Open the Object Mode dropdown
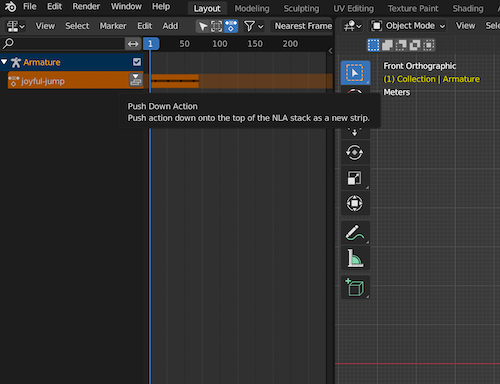 click(x=408, y=26)
